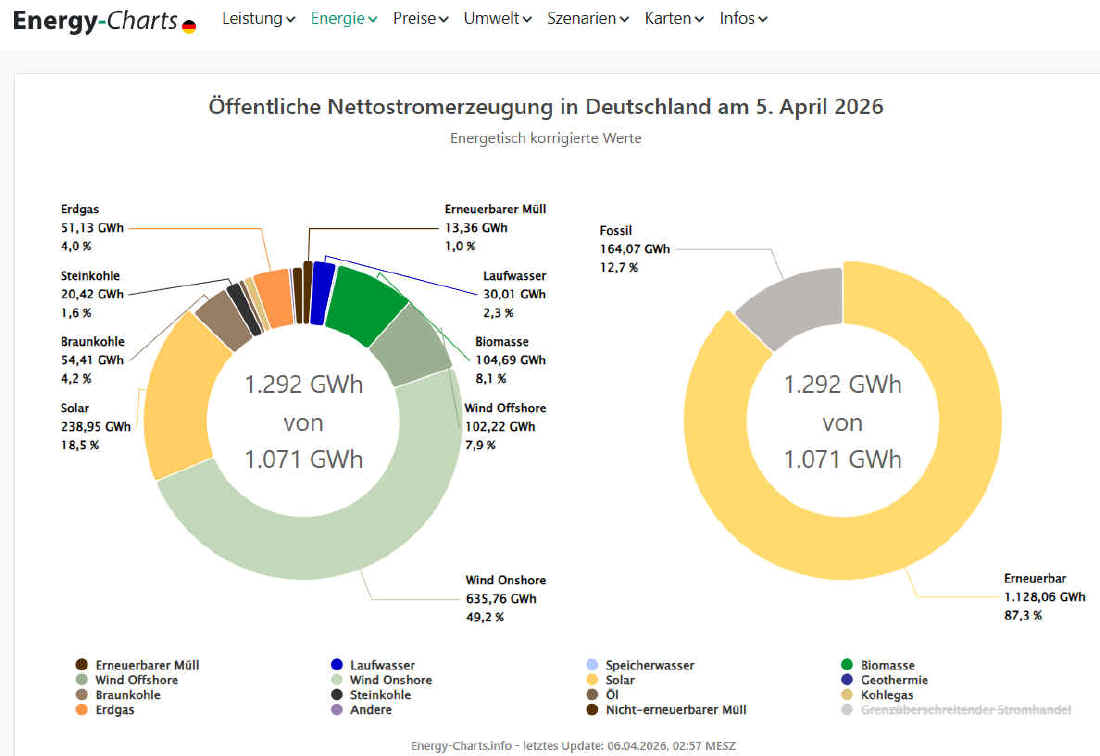Click the German flag icon
This screenshot has height=756, width=1100.
click(x=189, y=26)
